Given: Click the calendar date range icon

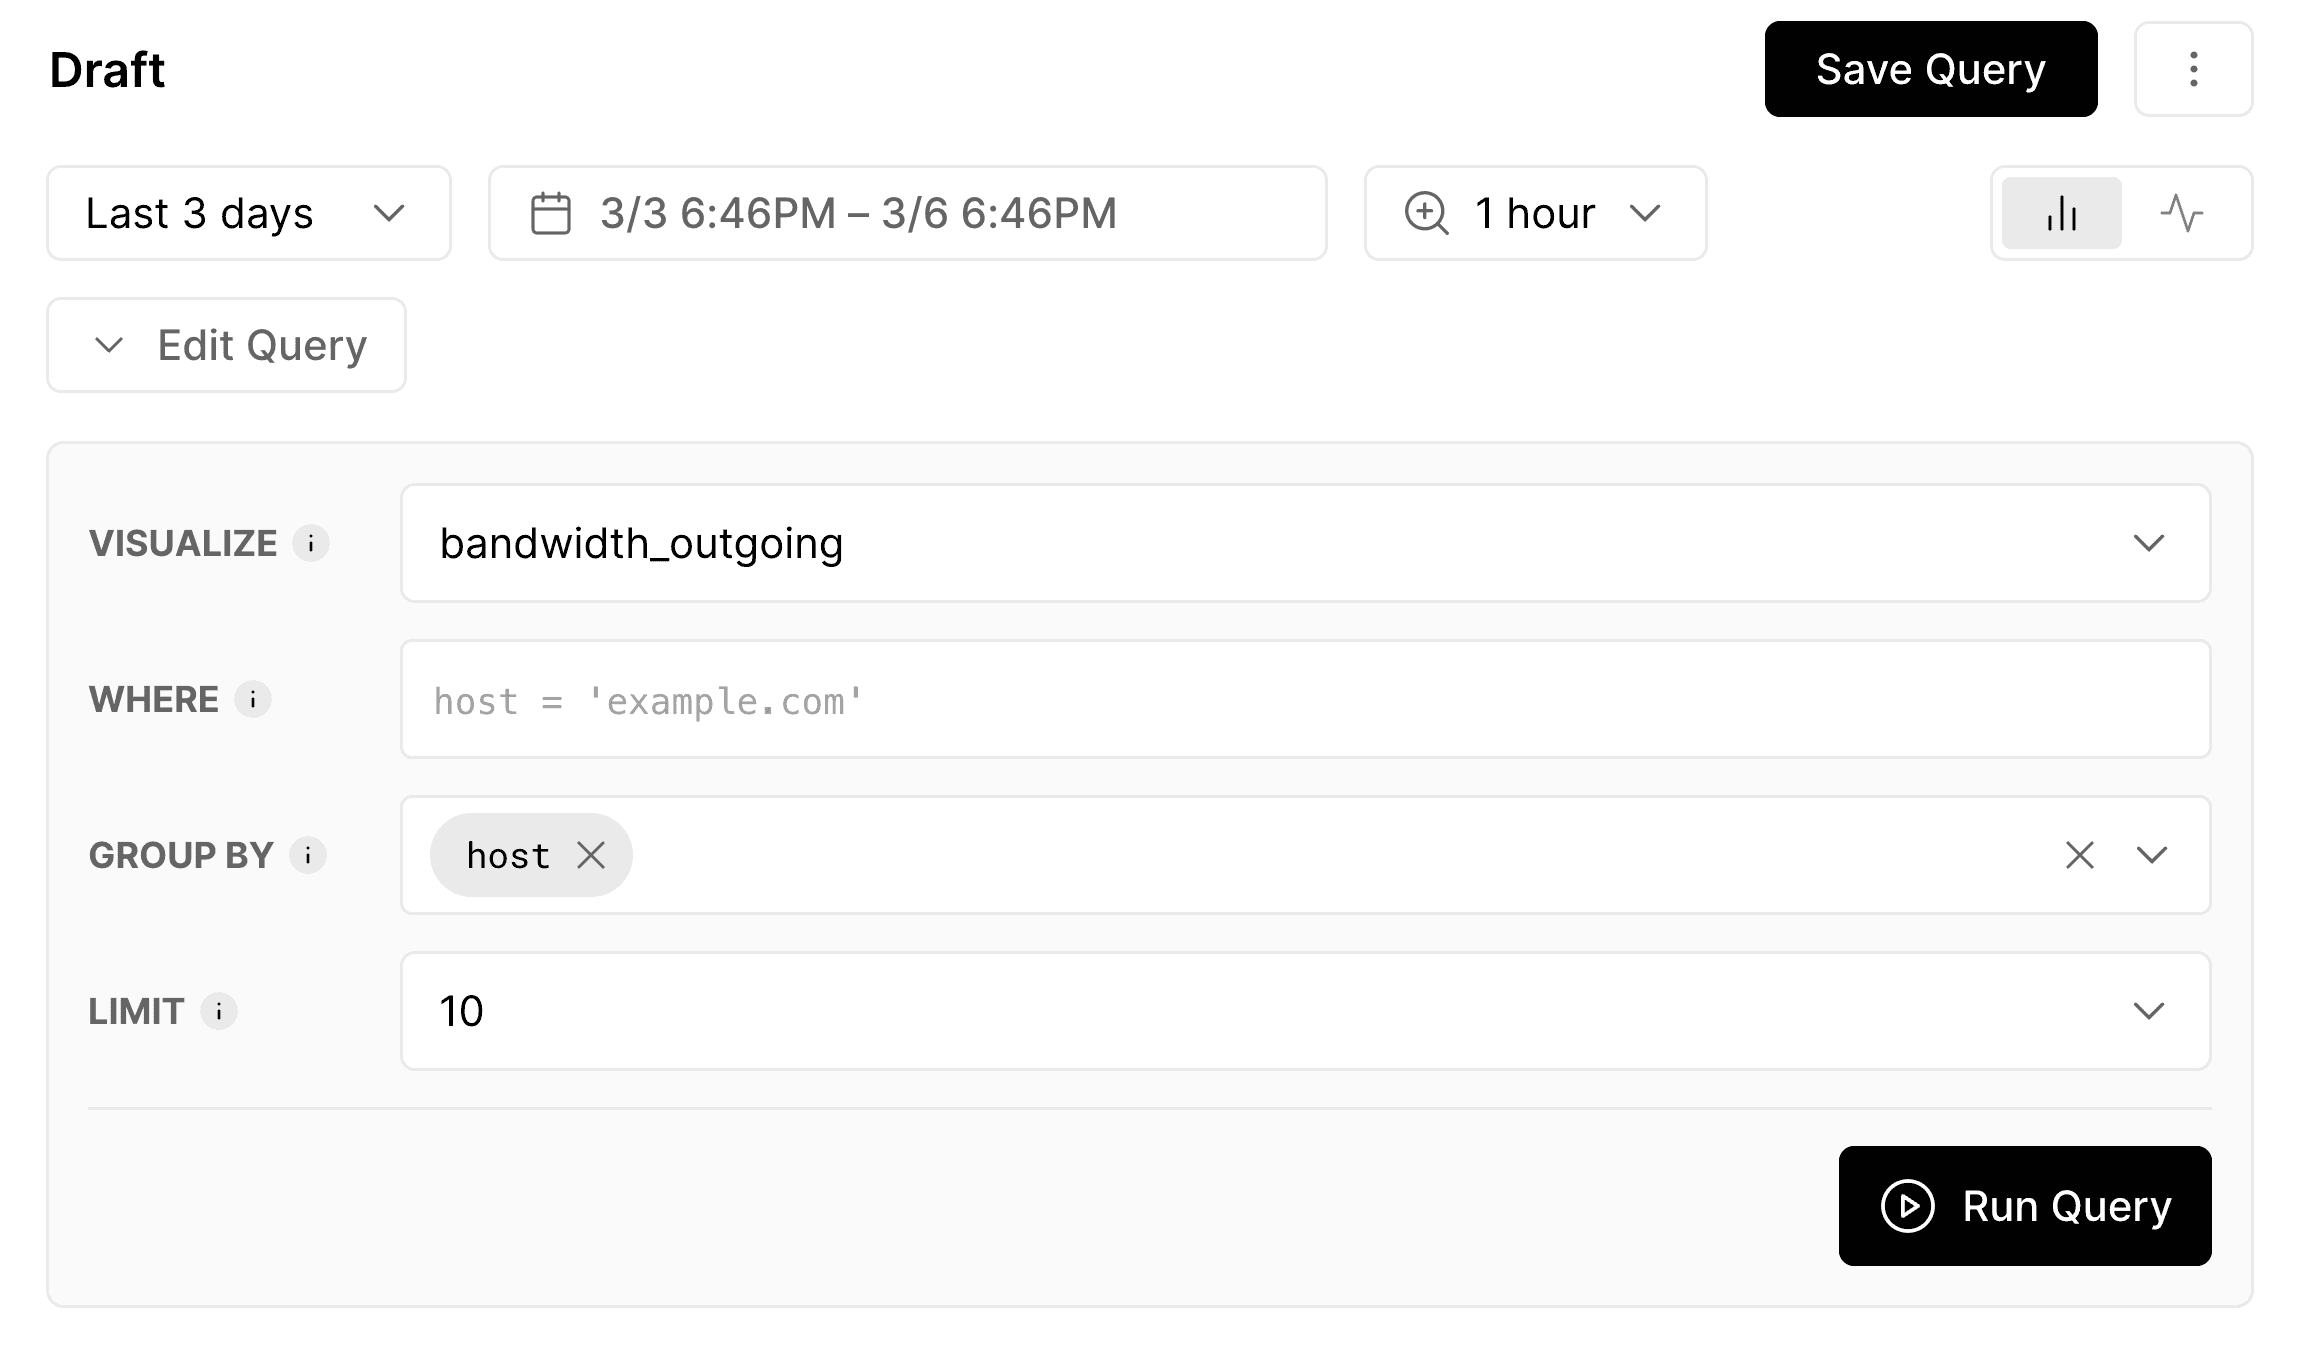Looking at the screenshot, I should pos(551,211).
